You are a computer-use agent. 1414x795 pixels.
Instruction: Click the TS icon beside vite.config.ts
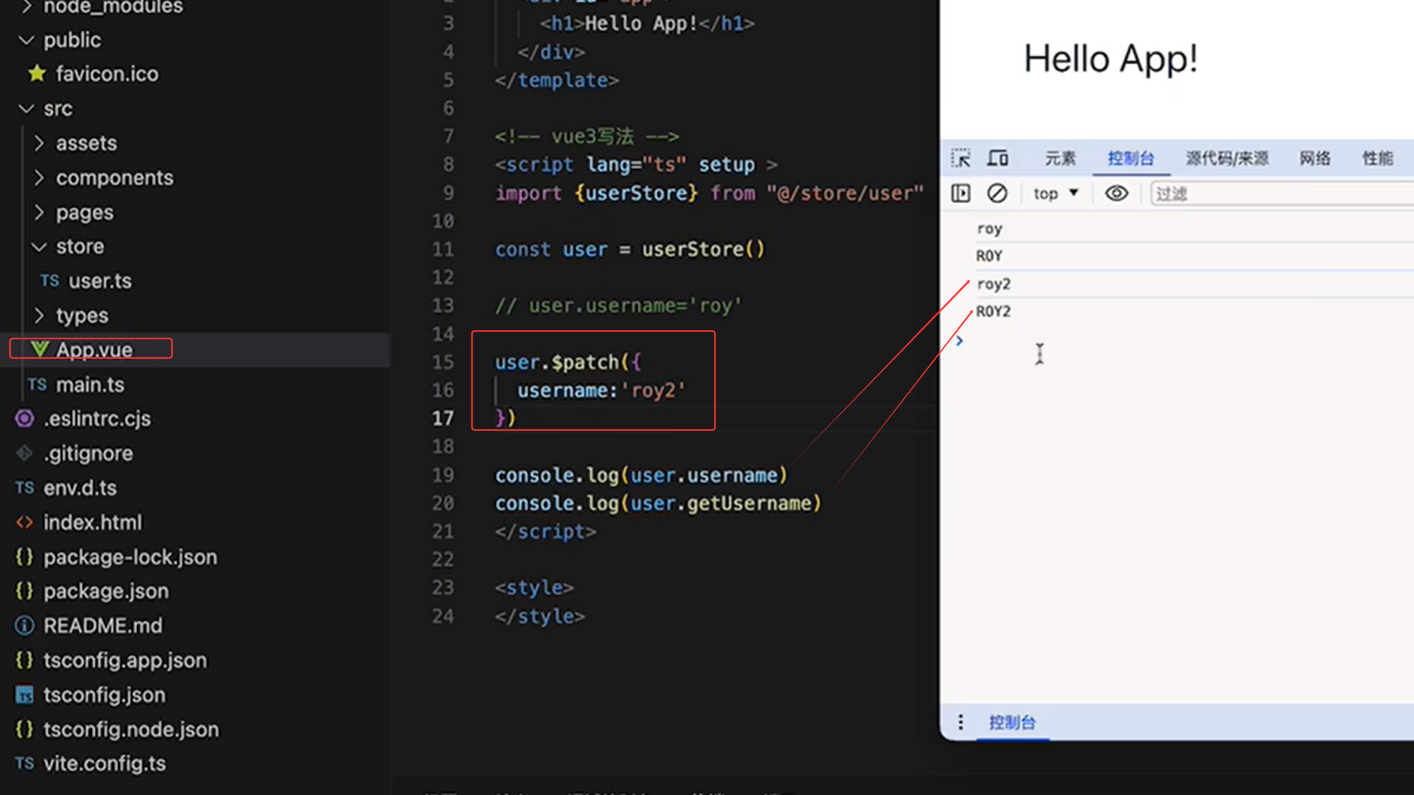[24, 764]
